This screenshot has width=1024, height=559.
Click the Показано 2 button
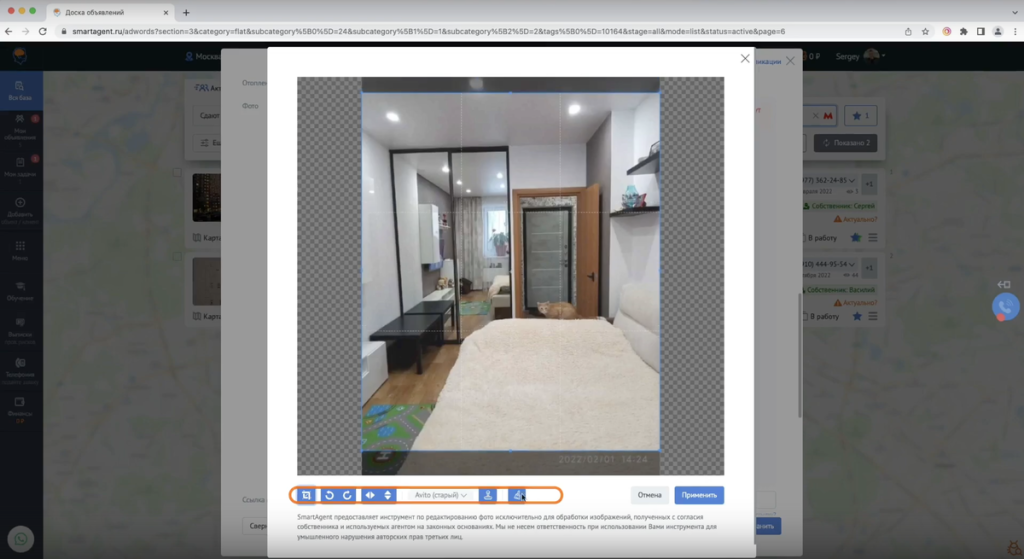[846, 142]
